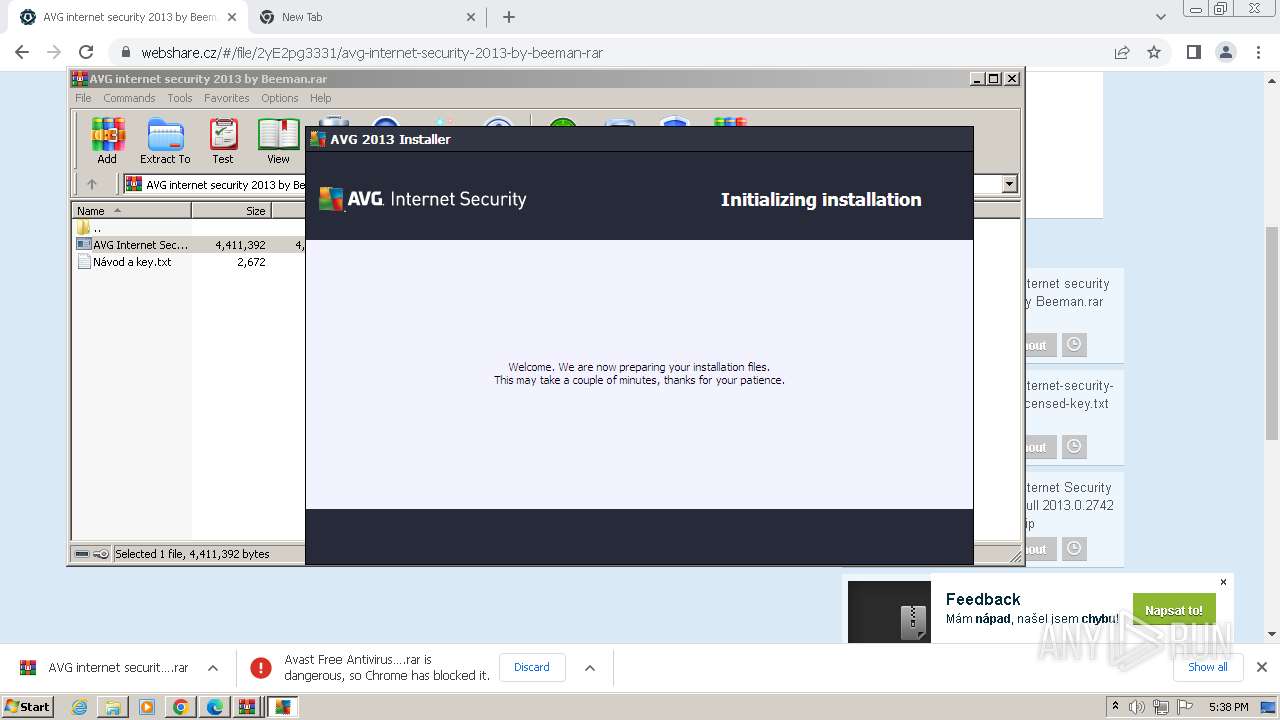Open the Help menu in WinRAR

pyautogui.click(x=321, y=98)
